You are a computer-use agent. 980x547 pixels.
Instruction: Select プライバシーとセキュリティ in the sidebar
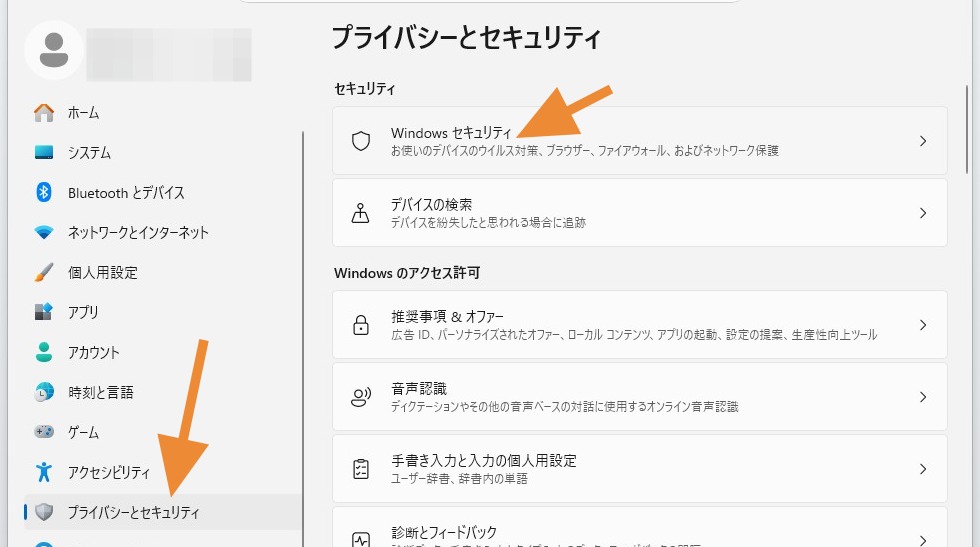tap(162, 512)
